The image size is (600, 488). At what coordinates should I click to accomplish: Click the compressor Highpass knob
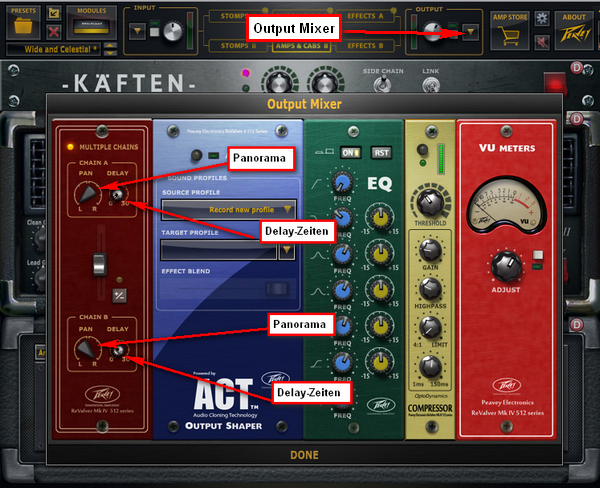click(430, 289)
